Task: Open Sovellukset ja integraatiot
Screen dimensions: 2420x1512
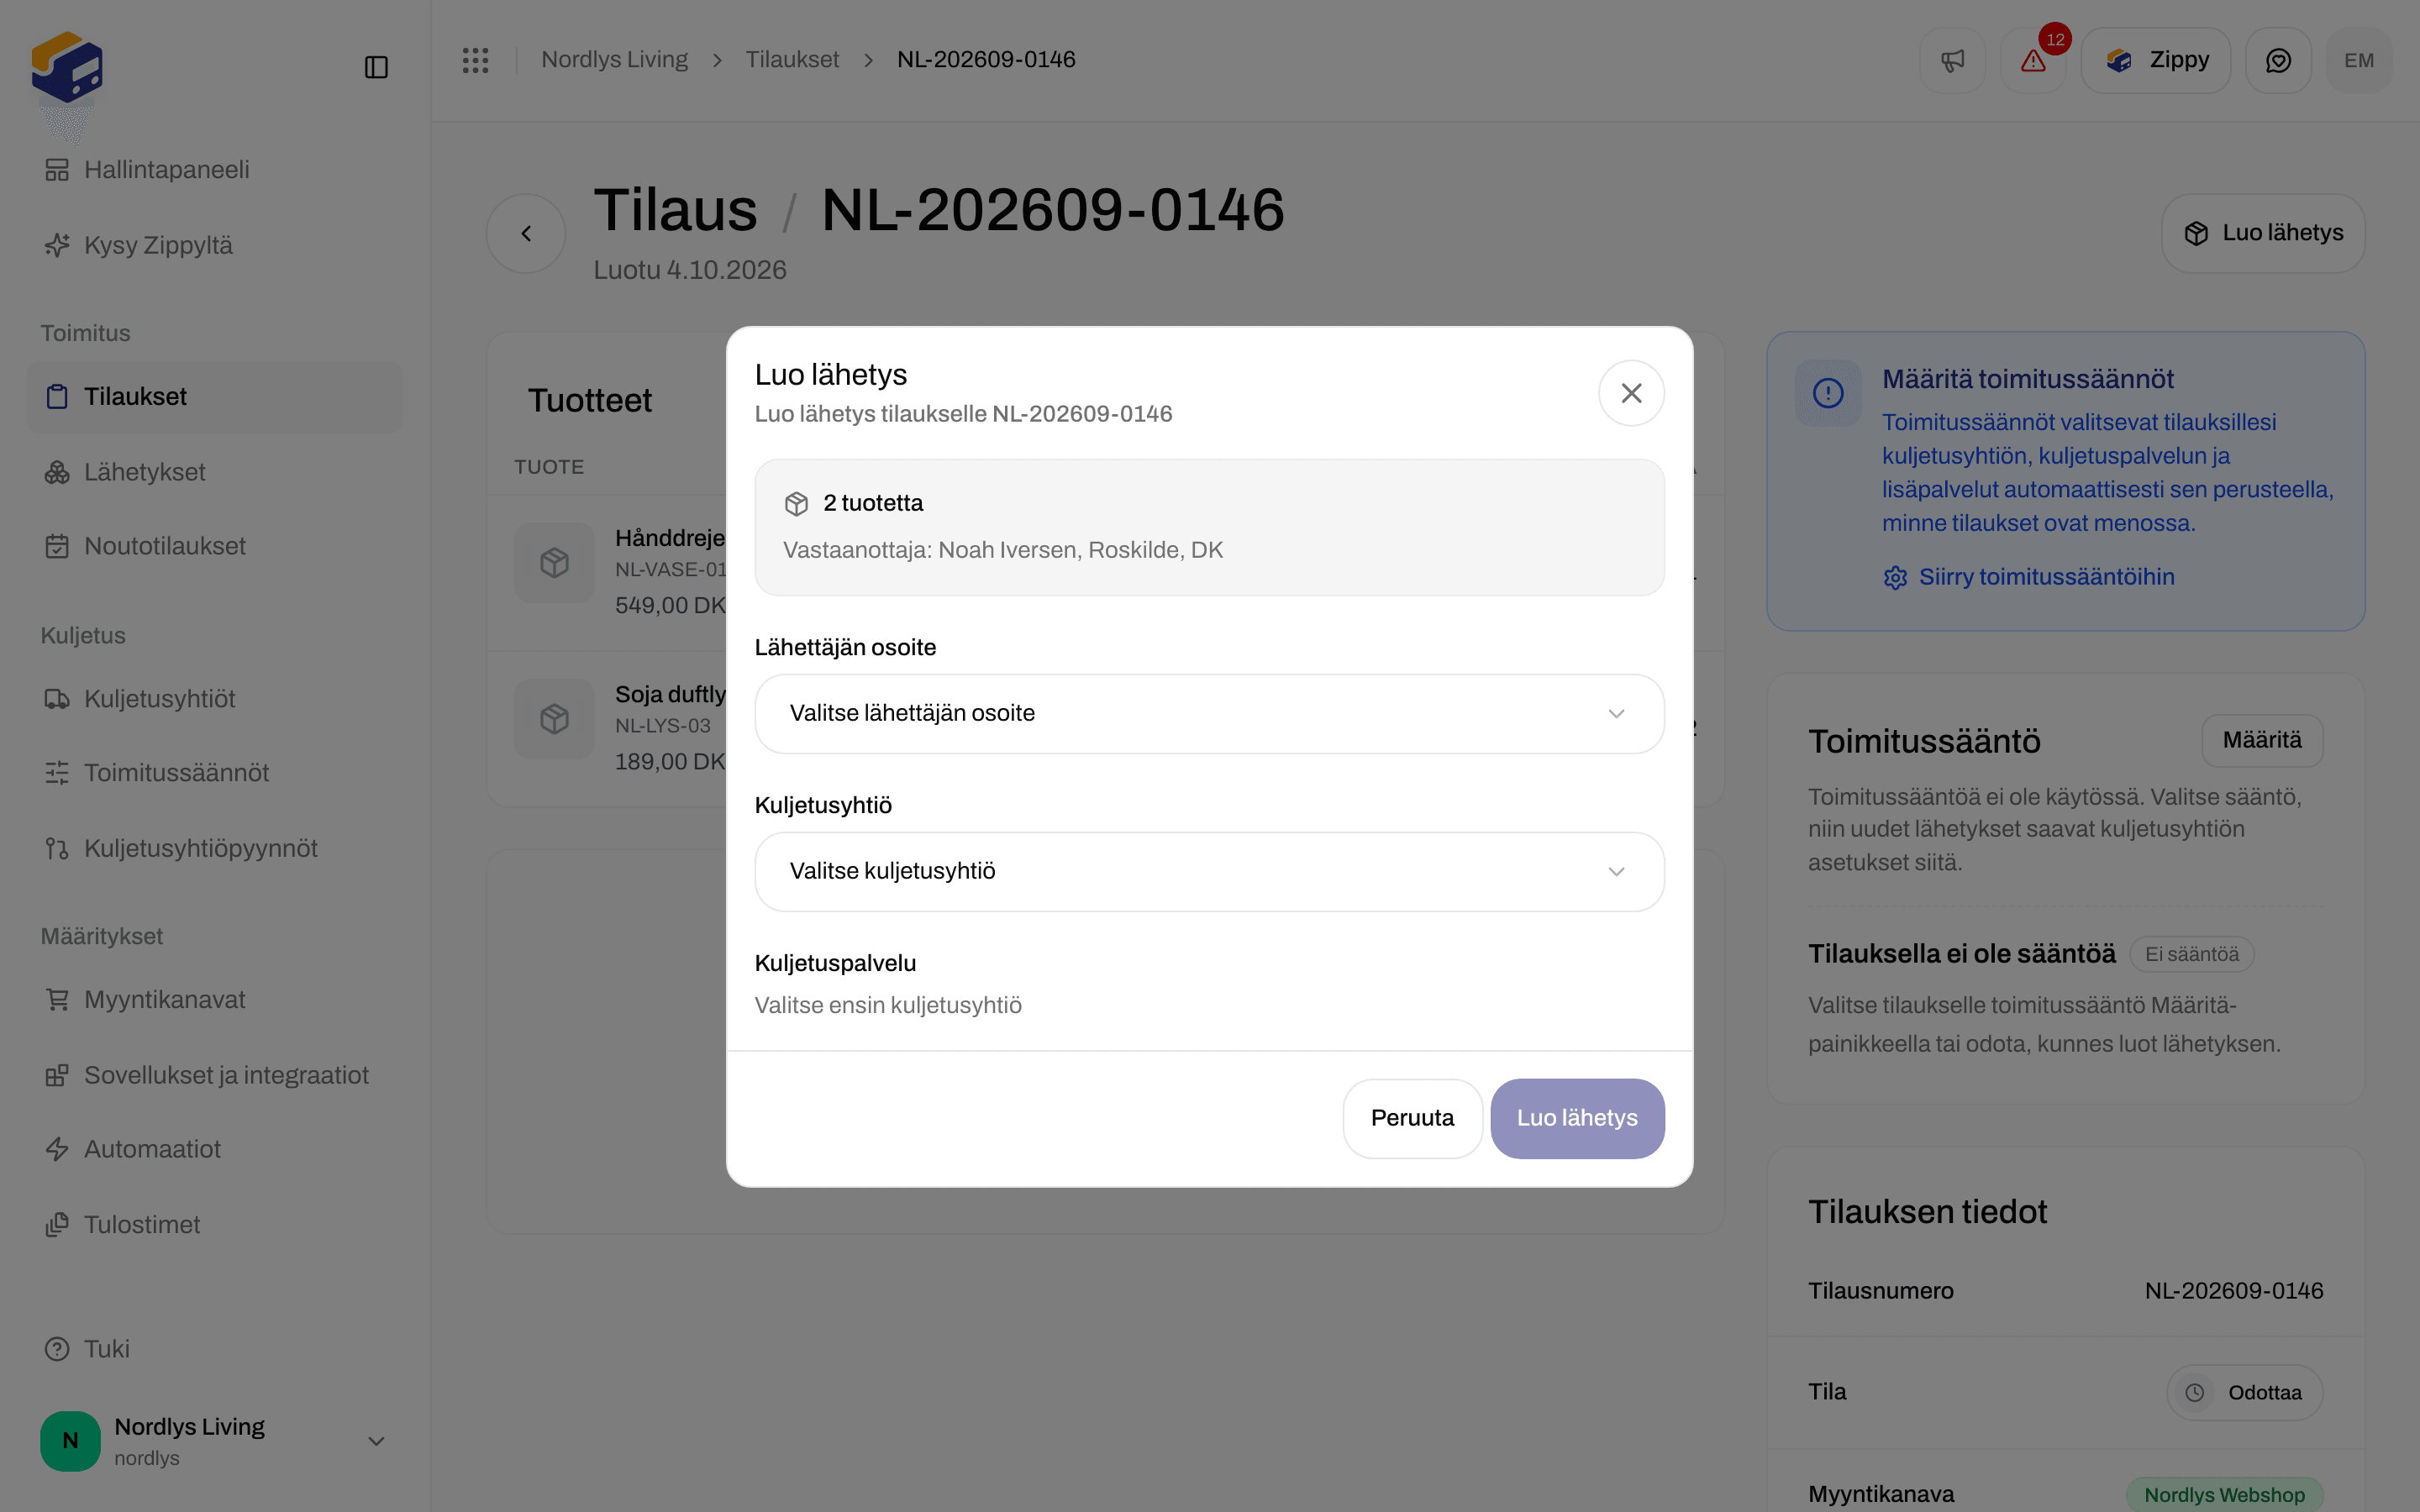Action: click(x=215, y=1075)
